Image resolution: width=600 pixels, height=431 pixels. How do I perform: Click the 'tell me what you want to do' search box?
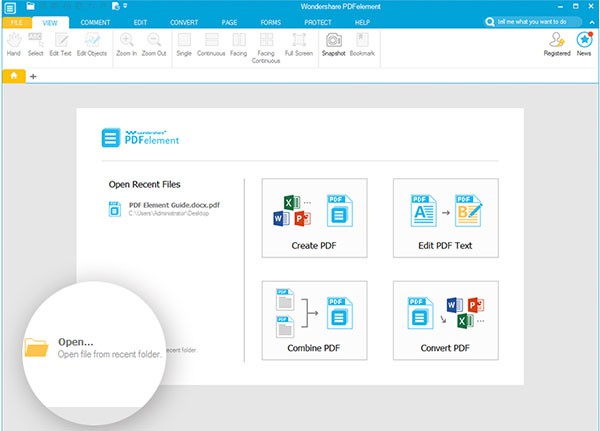click(x=532, y=22)
